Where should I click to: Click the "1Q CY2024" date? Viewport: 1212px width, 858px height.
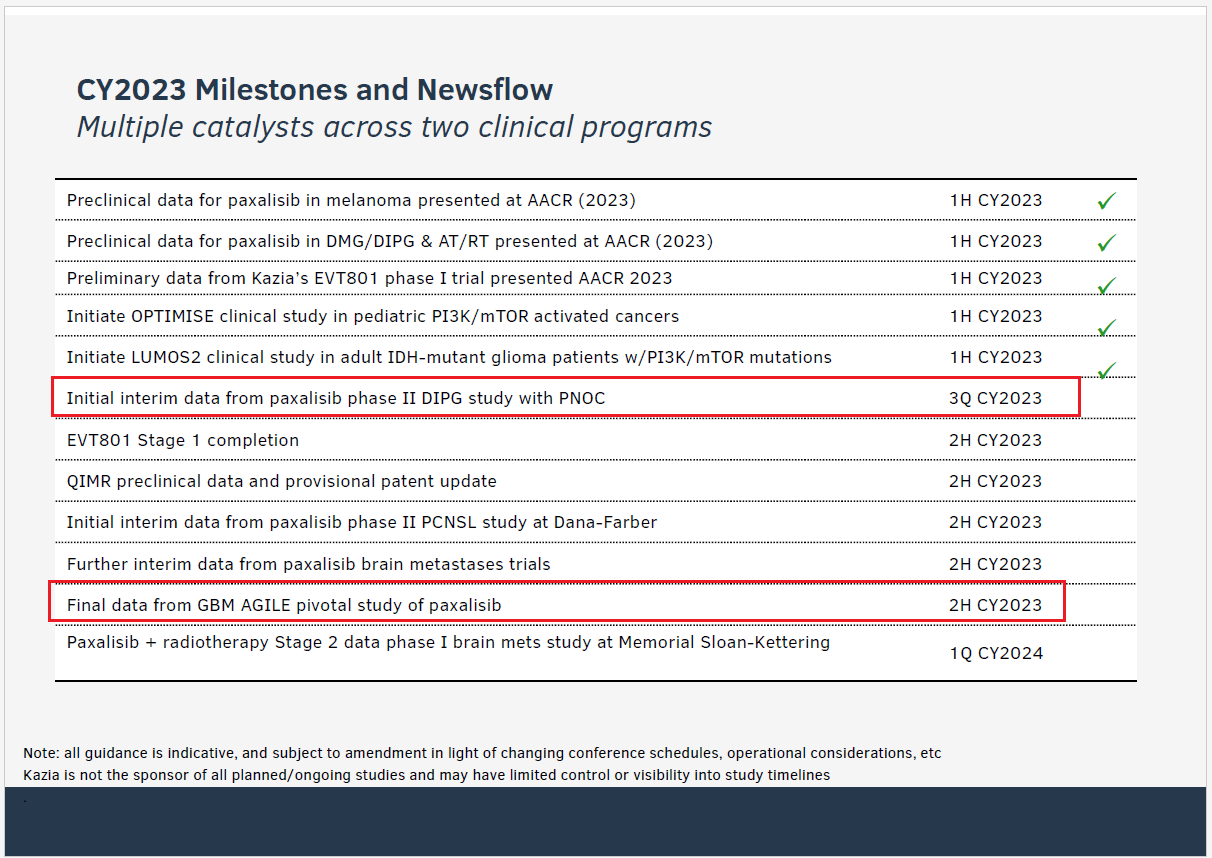coord(996,654)
